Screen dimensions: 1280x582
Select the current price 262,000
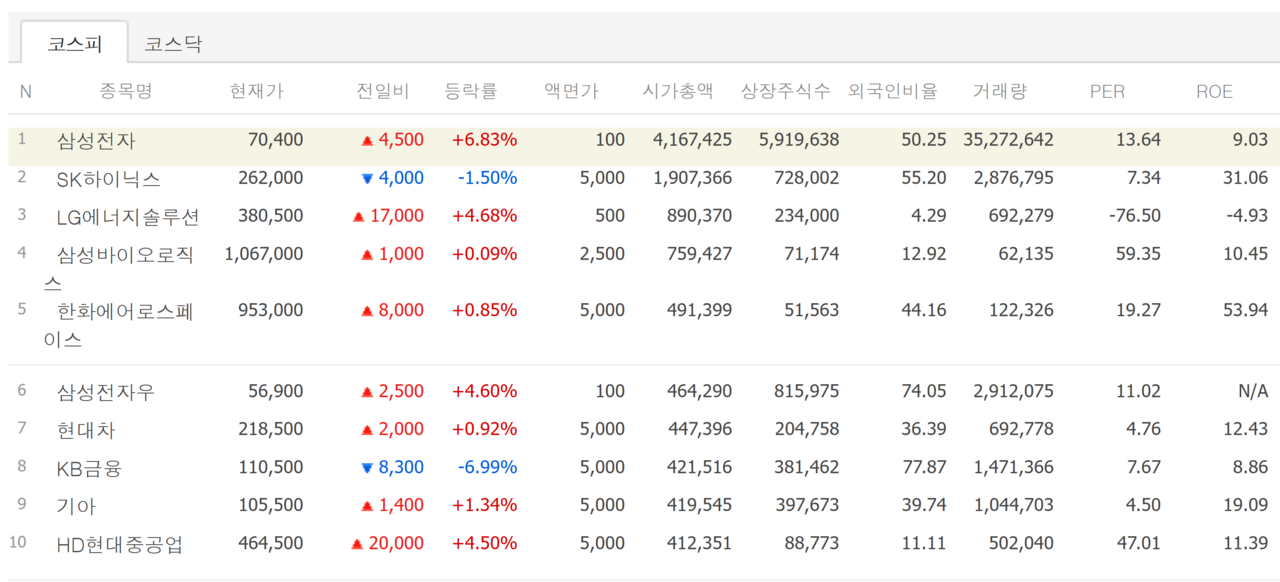(x=270, y=178)
